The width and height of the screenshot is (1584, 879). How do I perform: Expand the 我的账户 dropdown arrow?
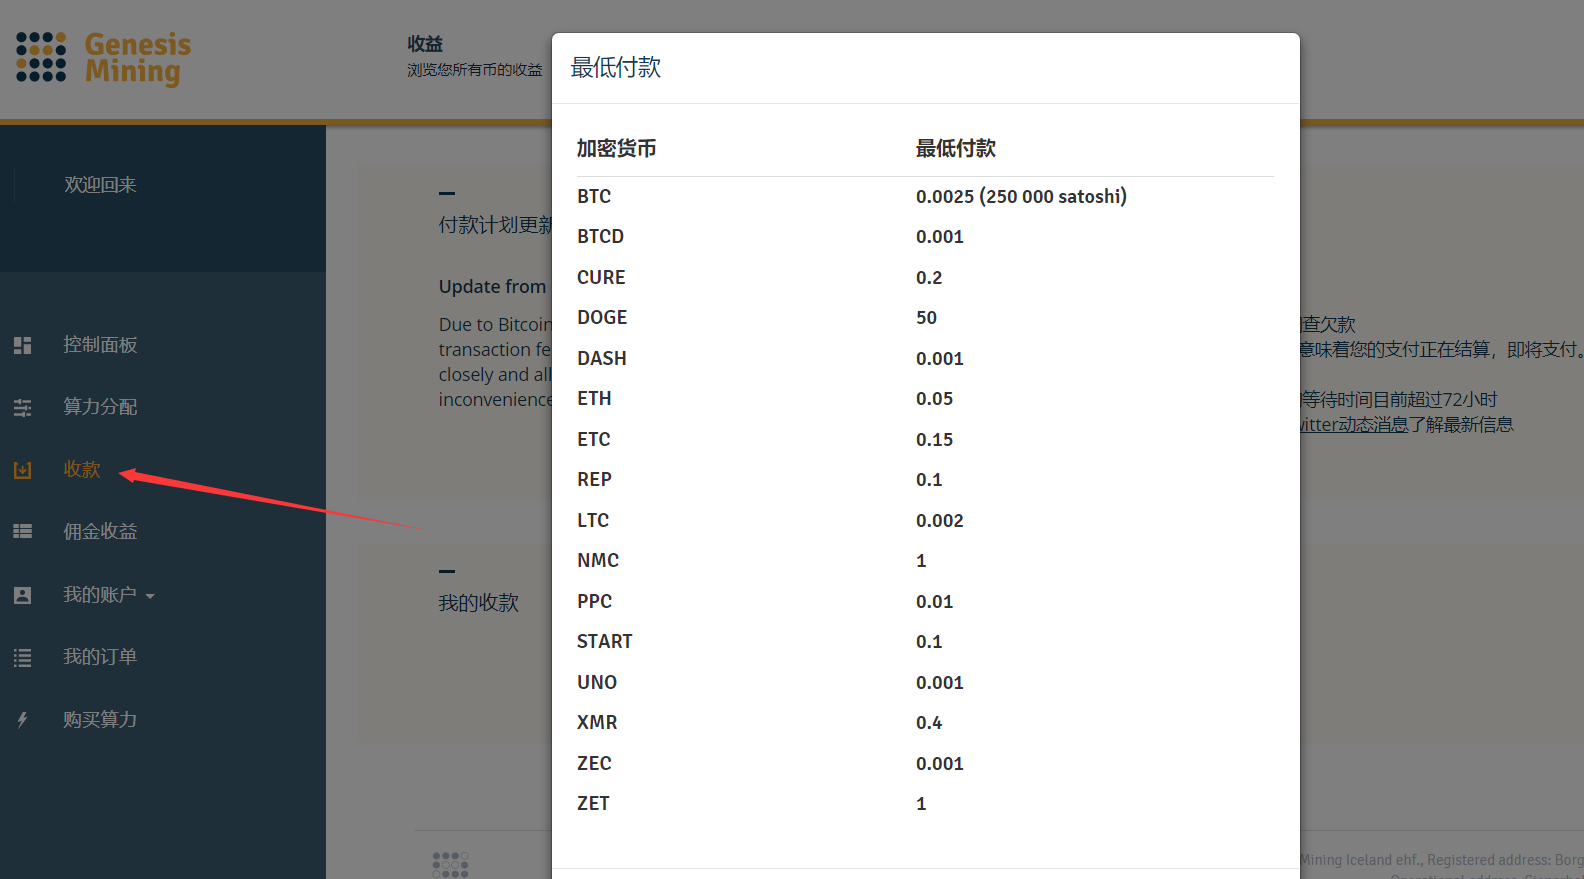point(150,596)
